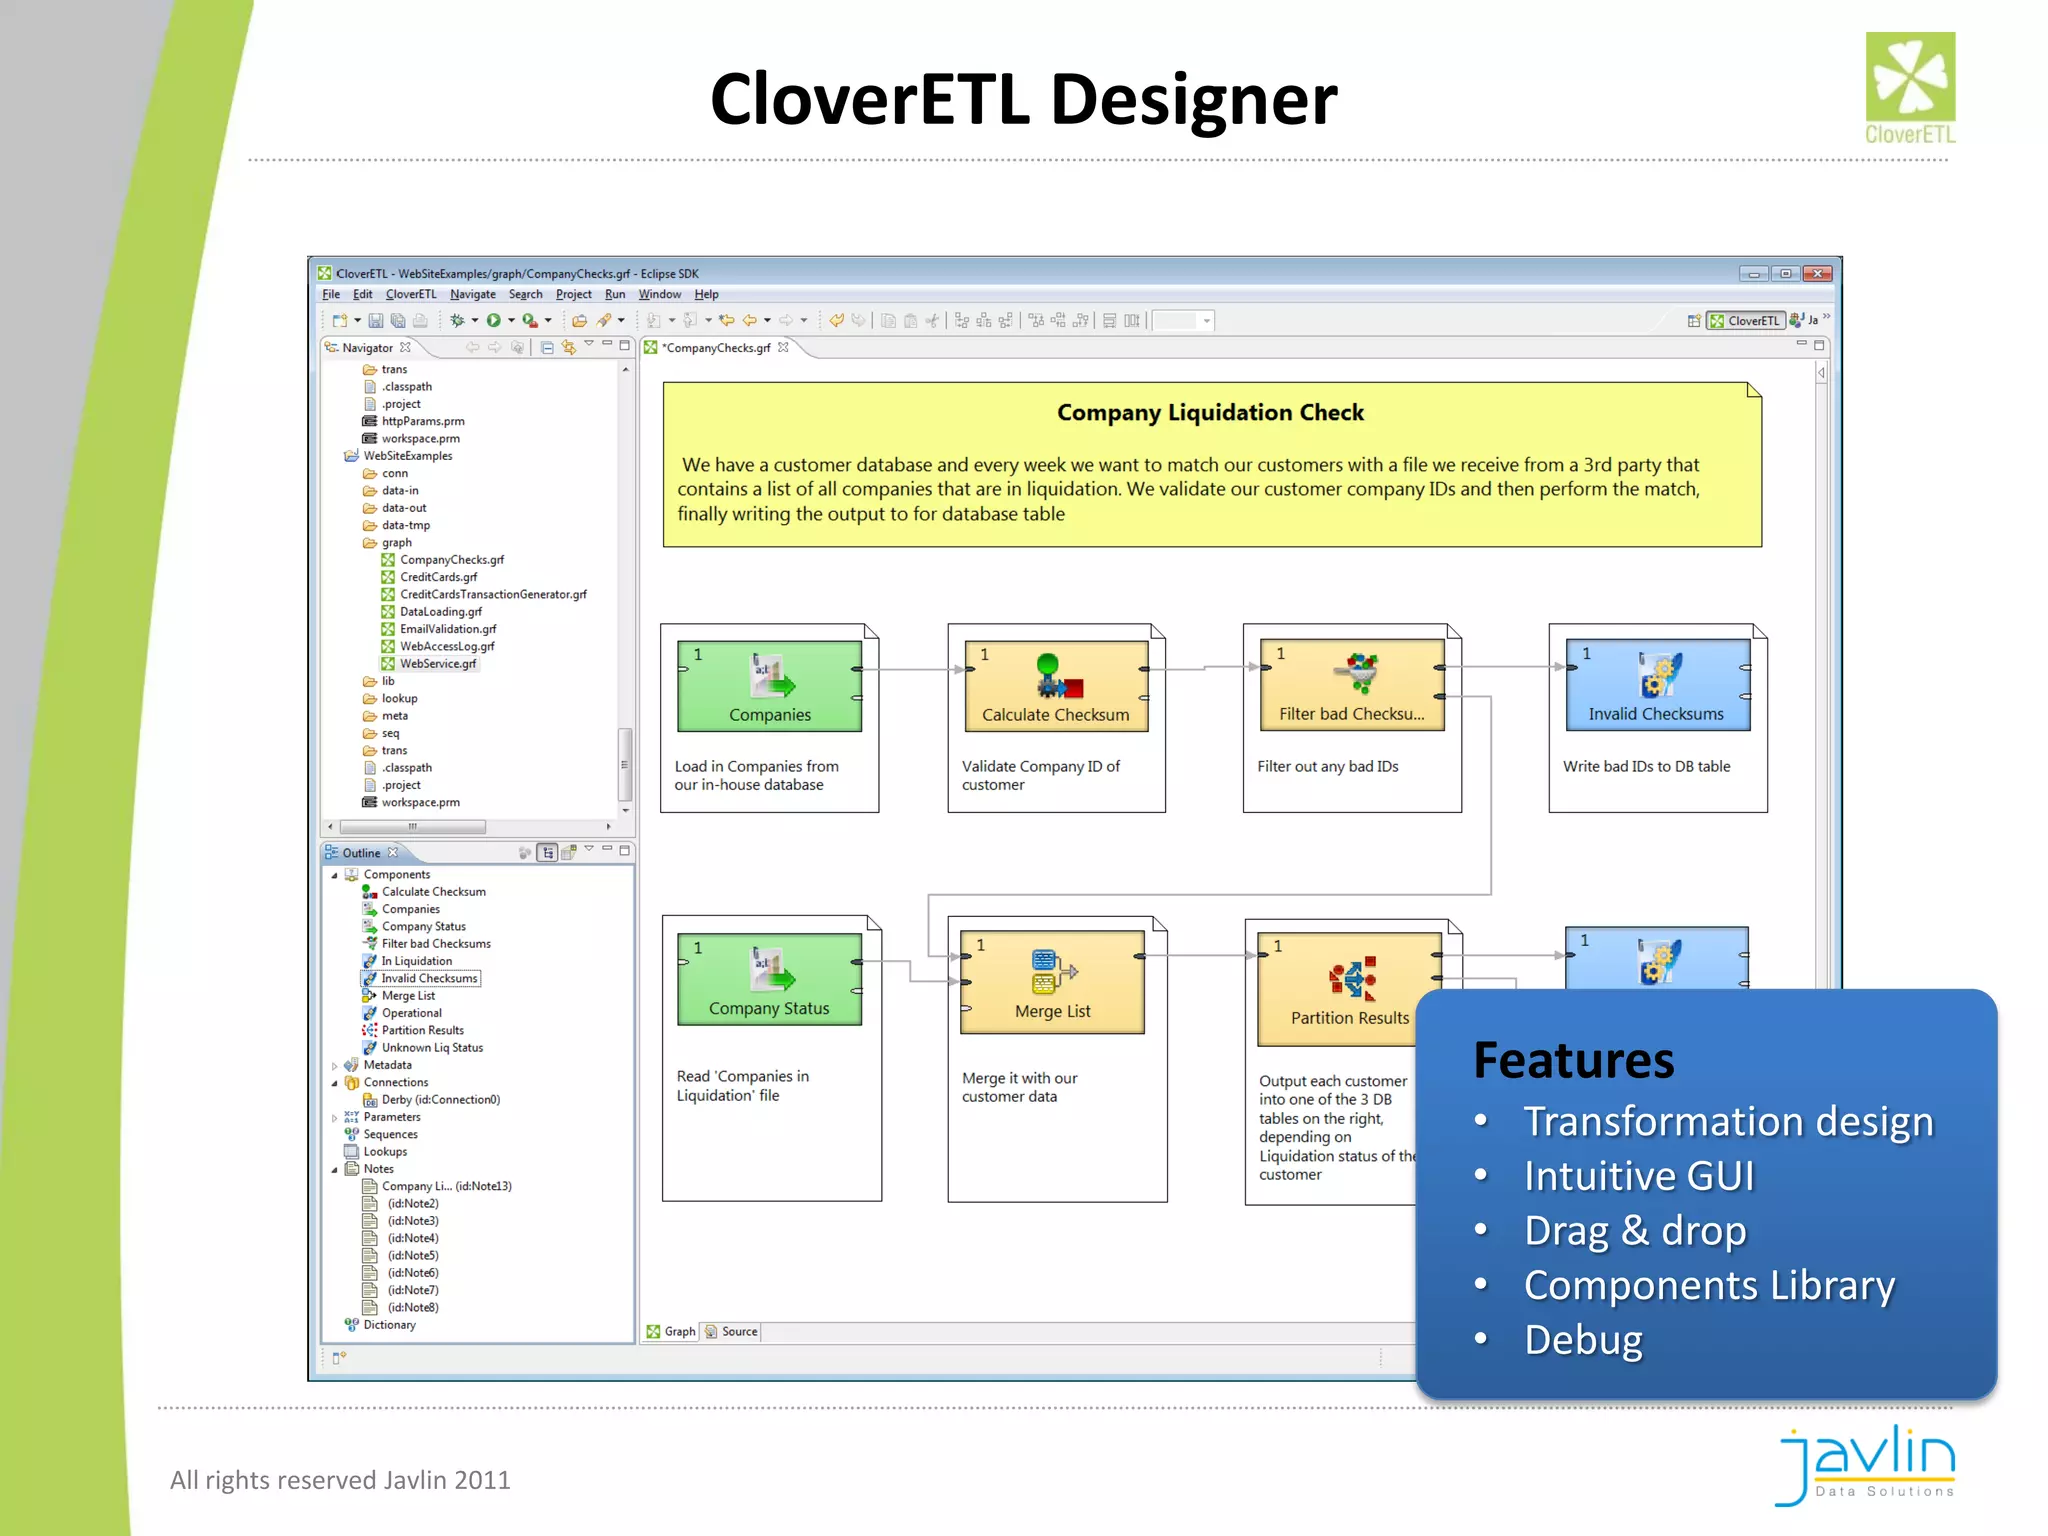
Task: Select the CompanyChecks.grf editor tab
Action: (717, 348)
